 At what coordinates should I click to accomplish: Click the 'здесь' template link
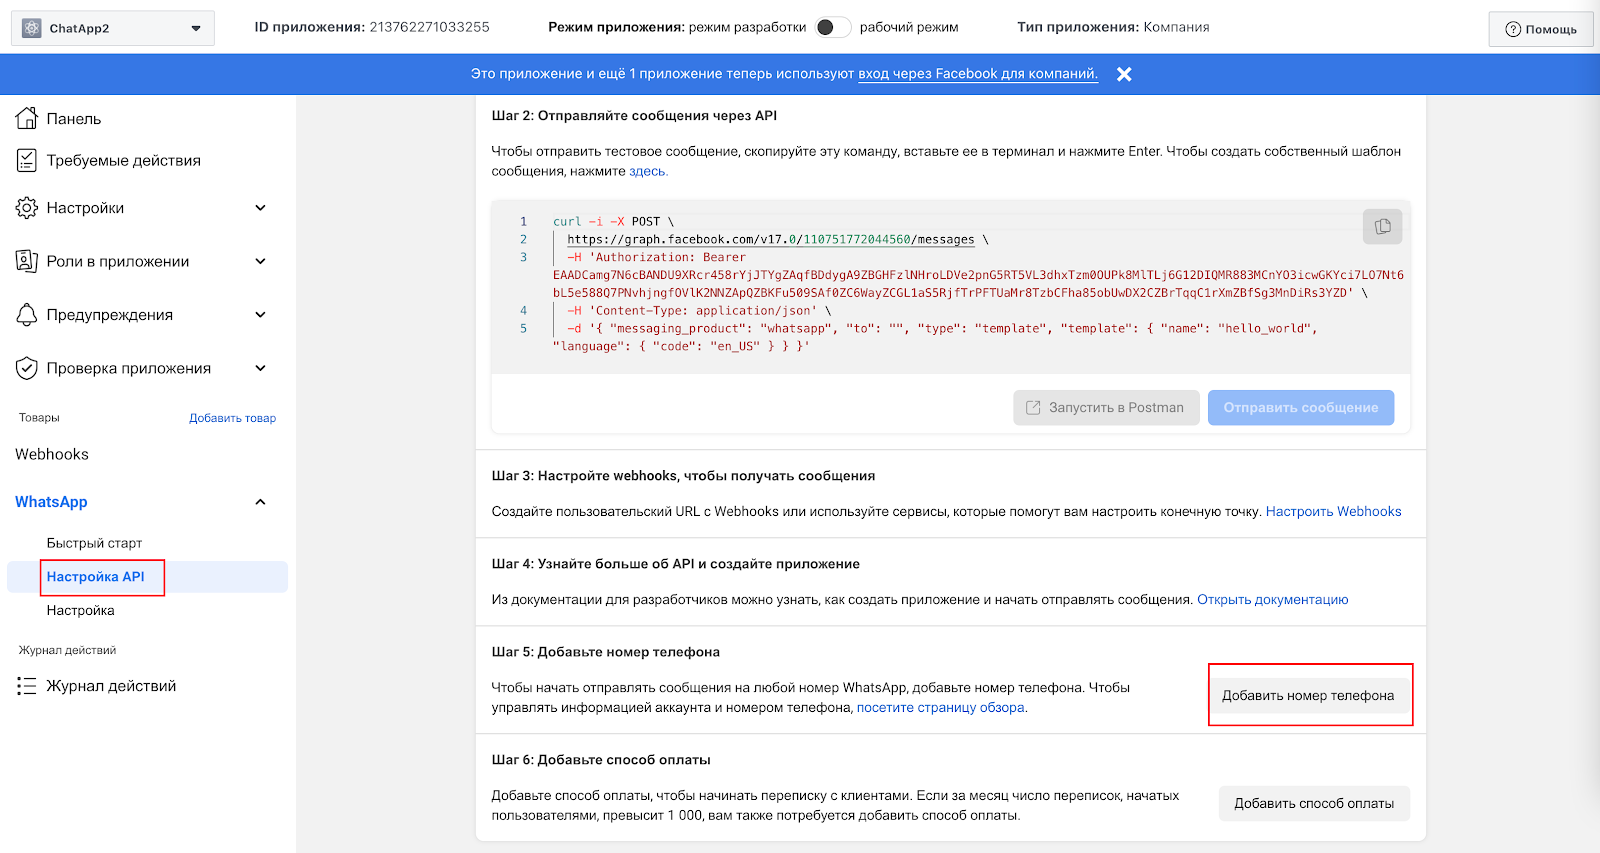647,171
